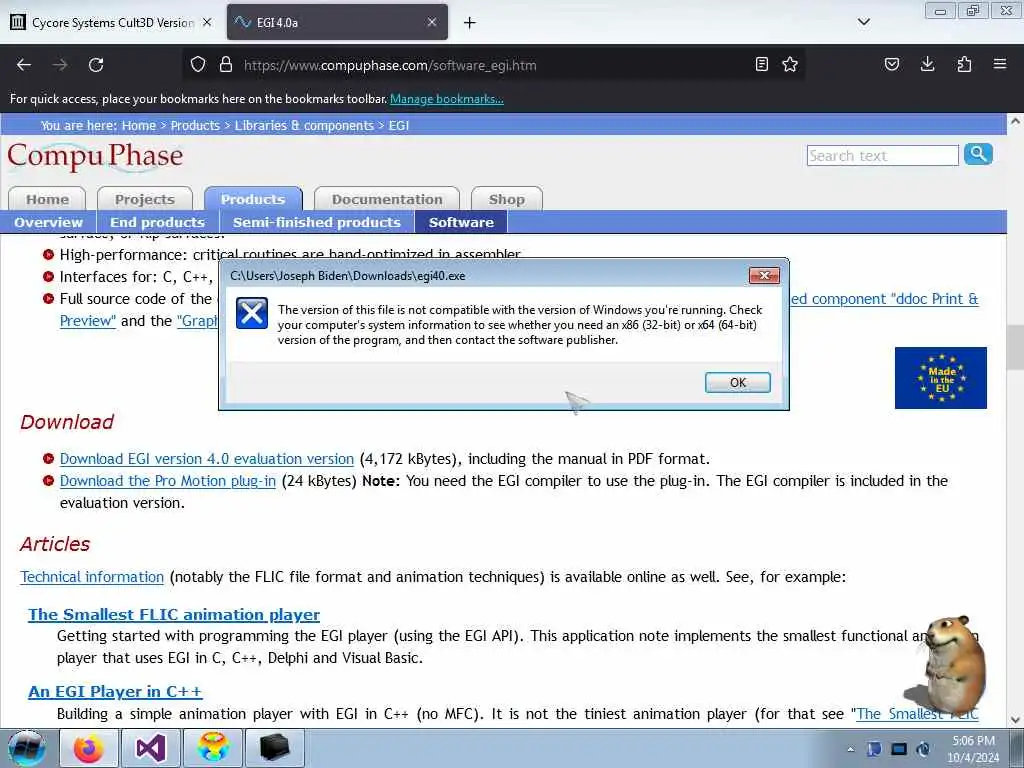The height and width of the screenshot is (768, 1024).
Task: Open An EGI Player in C++ article
Action: [x=115, y=692]
